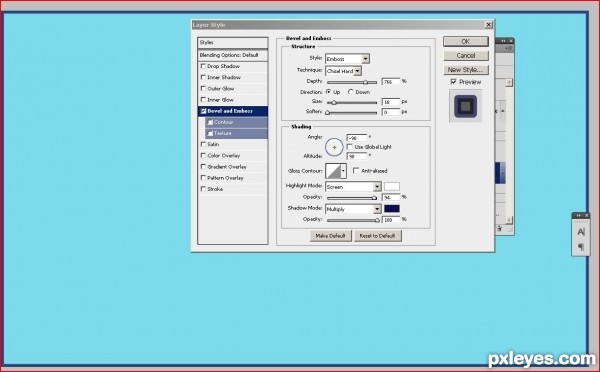Open the Gloss Contour picker arrow
This screenshot has height=372, width=600.
point(343,171)
